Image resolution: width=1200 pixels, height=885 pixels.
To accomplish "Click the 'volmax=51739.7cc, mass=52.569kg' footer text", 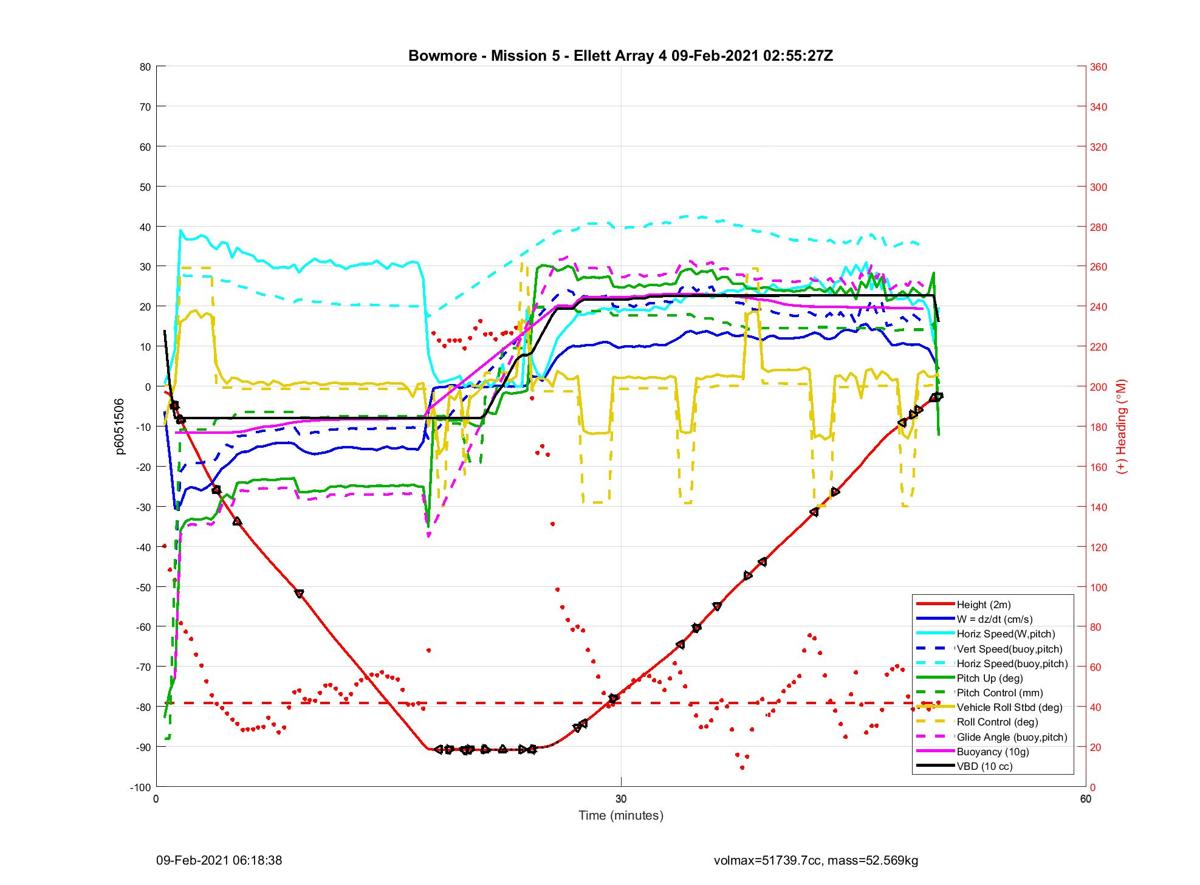I will [816, 859].
